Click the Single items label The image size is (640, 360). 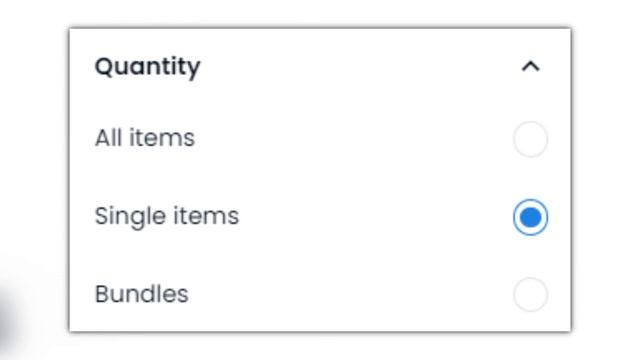pyautogui.click(x=167, y=216)
